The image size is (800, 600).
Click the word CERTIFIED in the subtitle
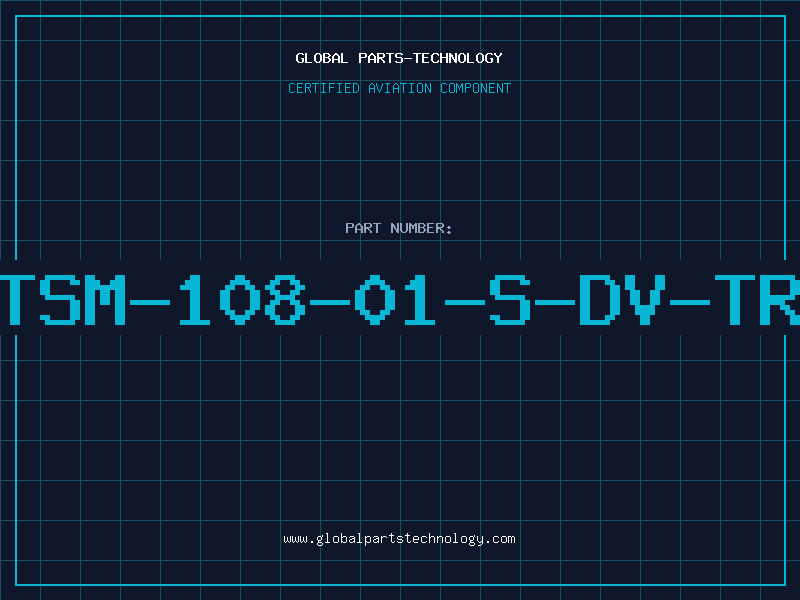click(x=324, y=88)
